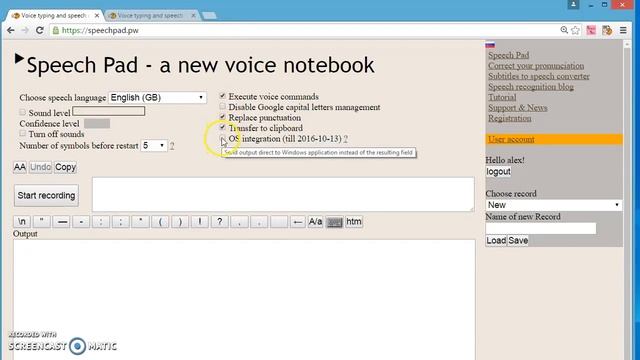Open Subtitles to speech converter link
This screenshot has width=640, height=360.
[x=539, y=76]
